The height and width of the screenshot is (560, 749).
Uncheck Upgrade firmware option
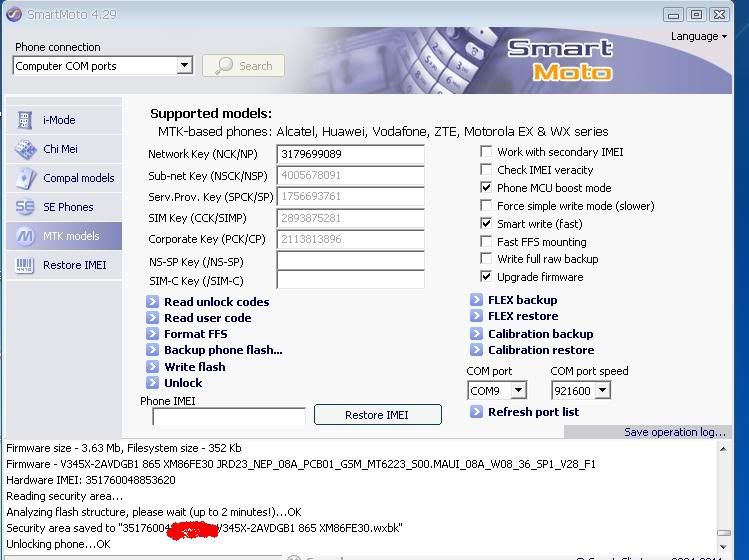click(x=486, y=276)
